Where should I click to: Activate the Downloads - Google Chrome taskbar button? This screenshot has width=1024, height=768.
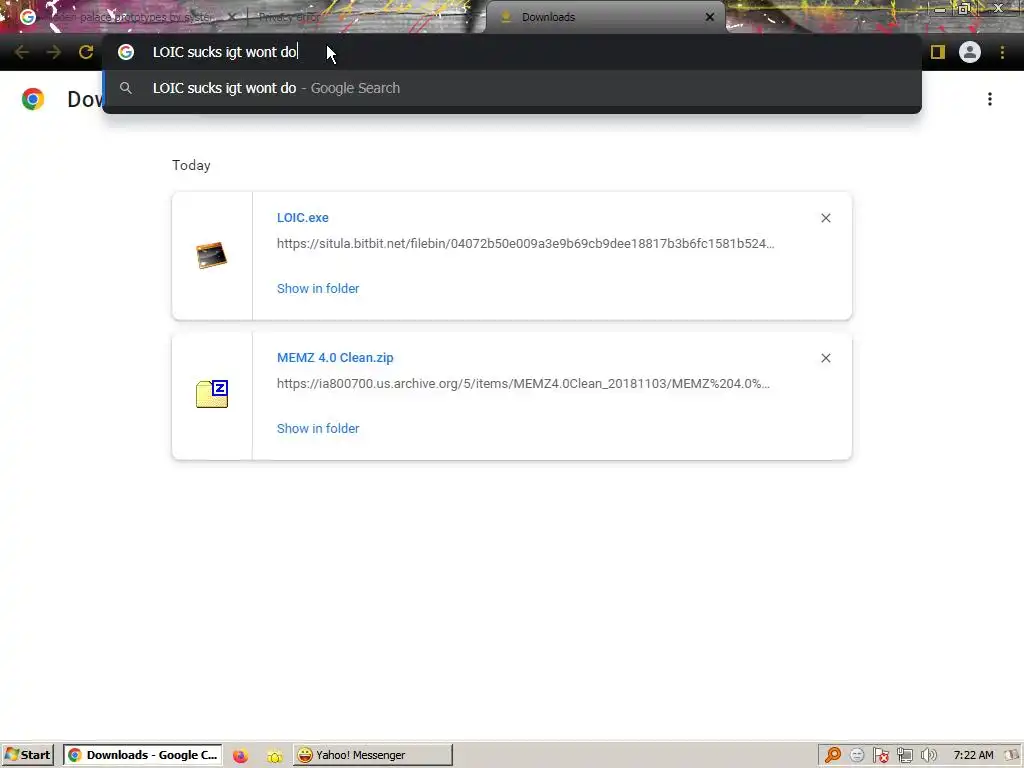142,755
